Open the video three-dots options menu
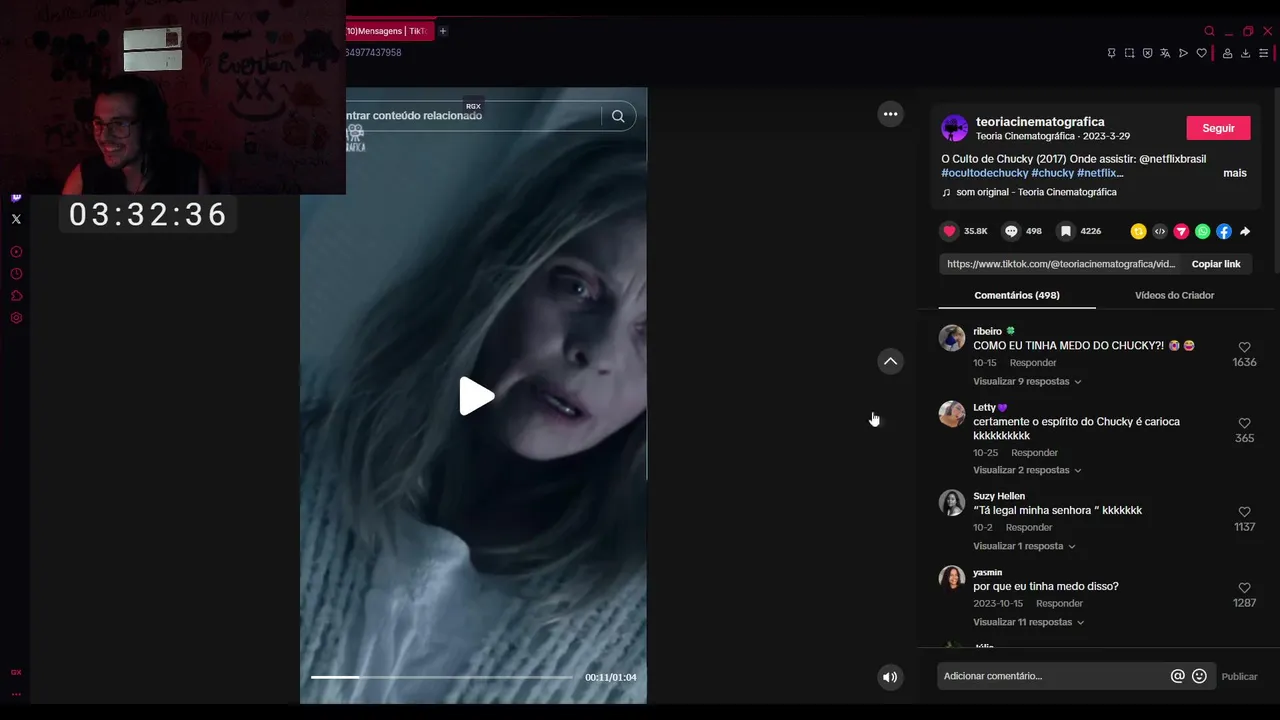Viewport: 1280px width, 720px height. 890,114
